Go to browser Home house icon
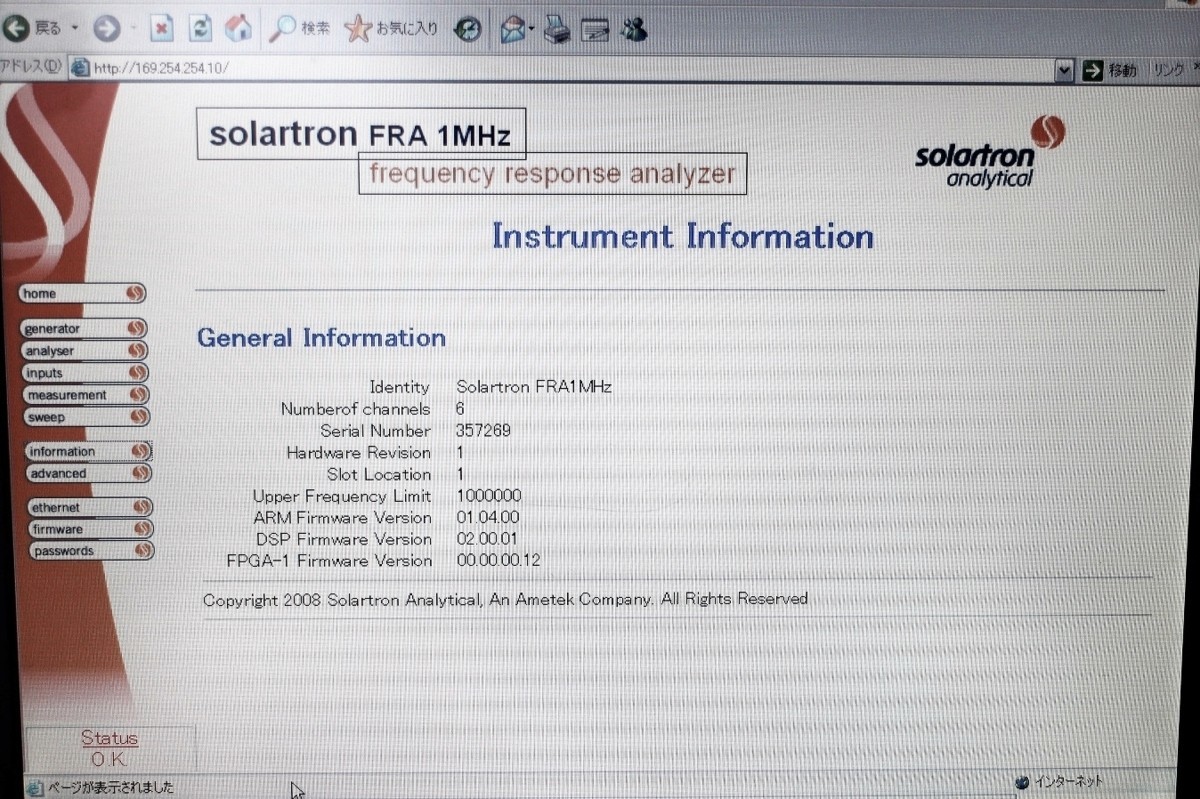The height and width of the screenshot is (799, 1200). click(x=238, y=29)
